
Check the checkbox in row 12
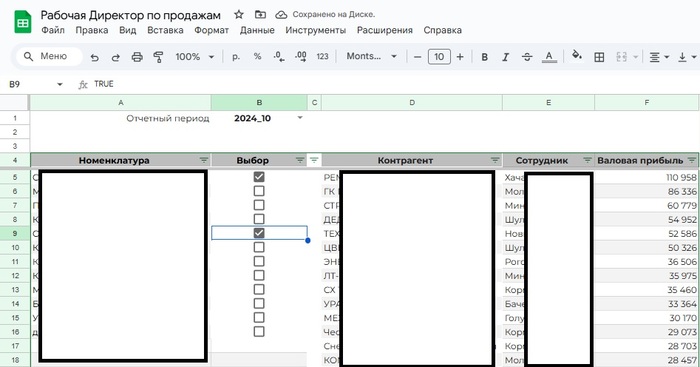point(259,275)
